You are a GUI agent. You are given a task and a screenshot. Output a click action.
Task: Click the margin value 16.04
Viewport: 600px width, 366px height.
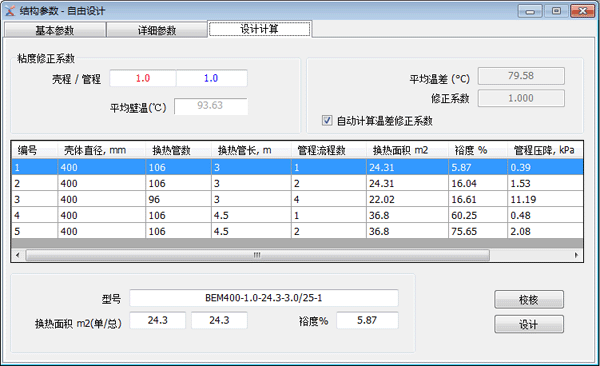click(478, 183)
